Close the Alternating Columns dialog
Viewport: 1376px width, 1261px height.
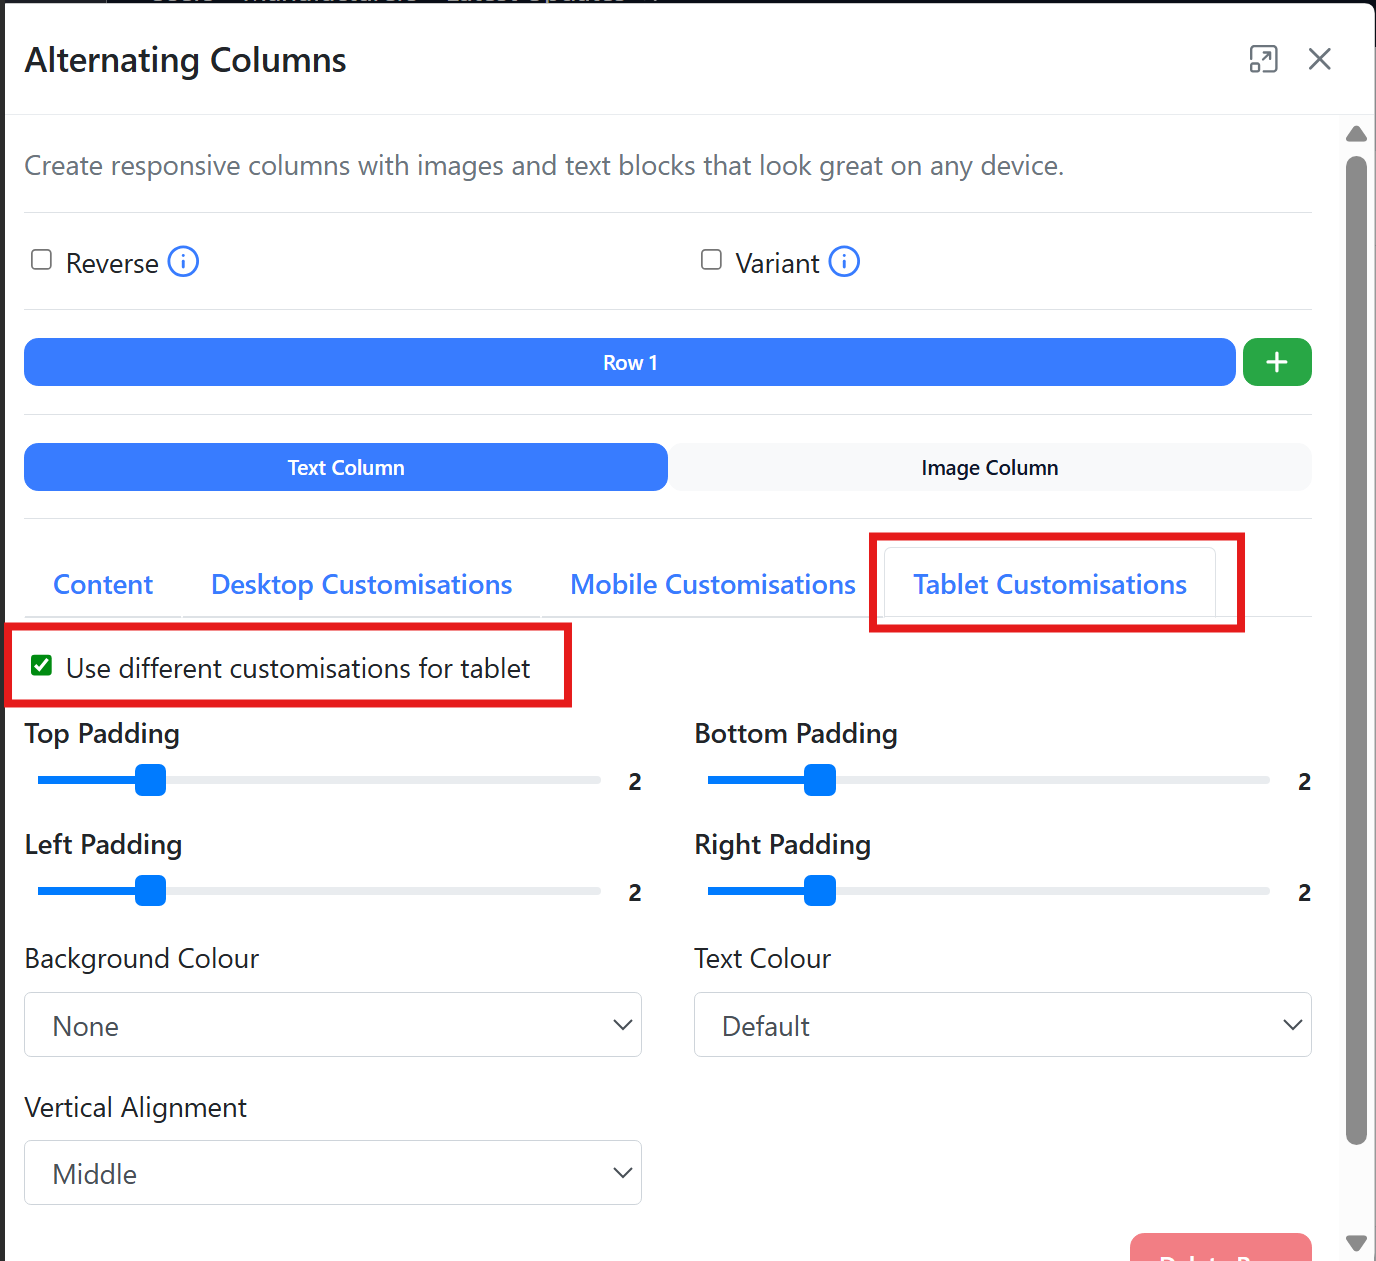pos(1320,60)
